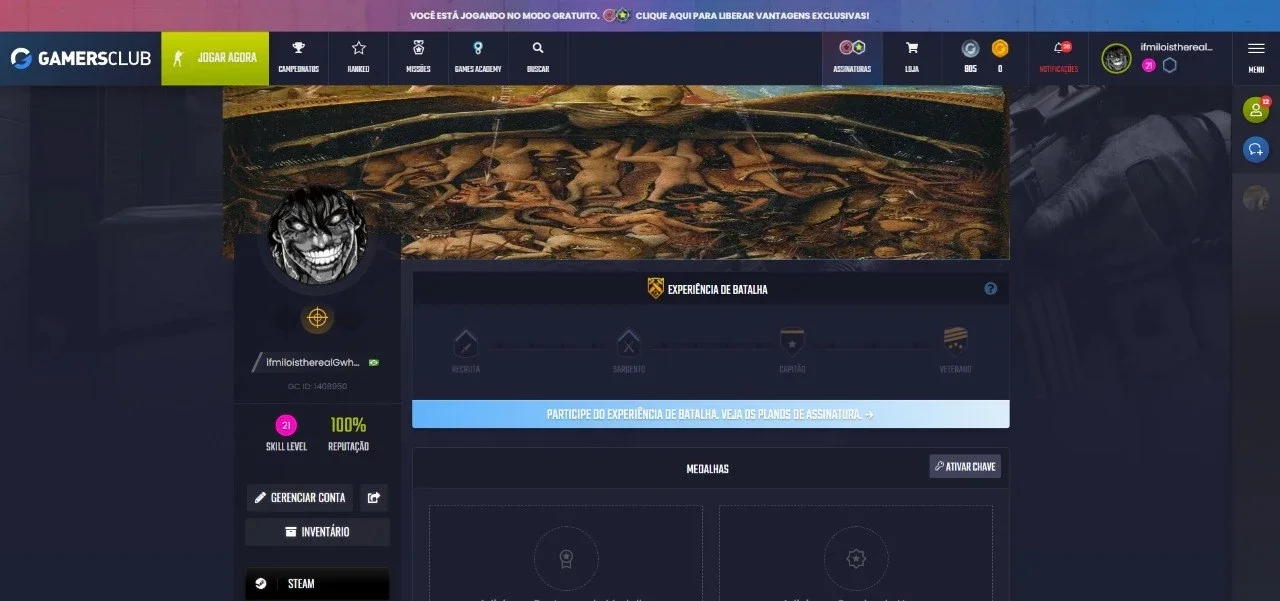Click the blue subscription plans banner
Image resolution: width=1280 pixels, height=601 pixels.
(x=710, y=414)
